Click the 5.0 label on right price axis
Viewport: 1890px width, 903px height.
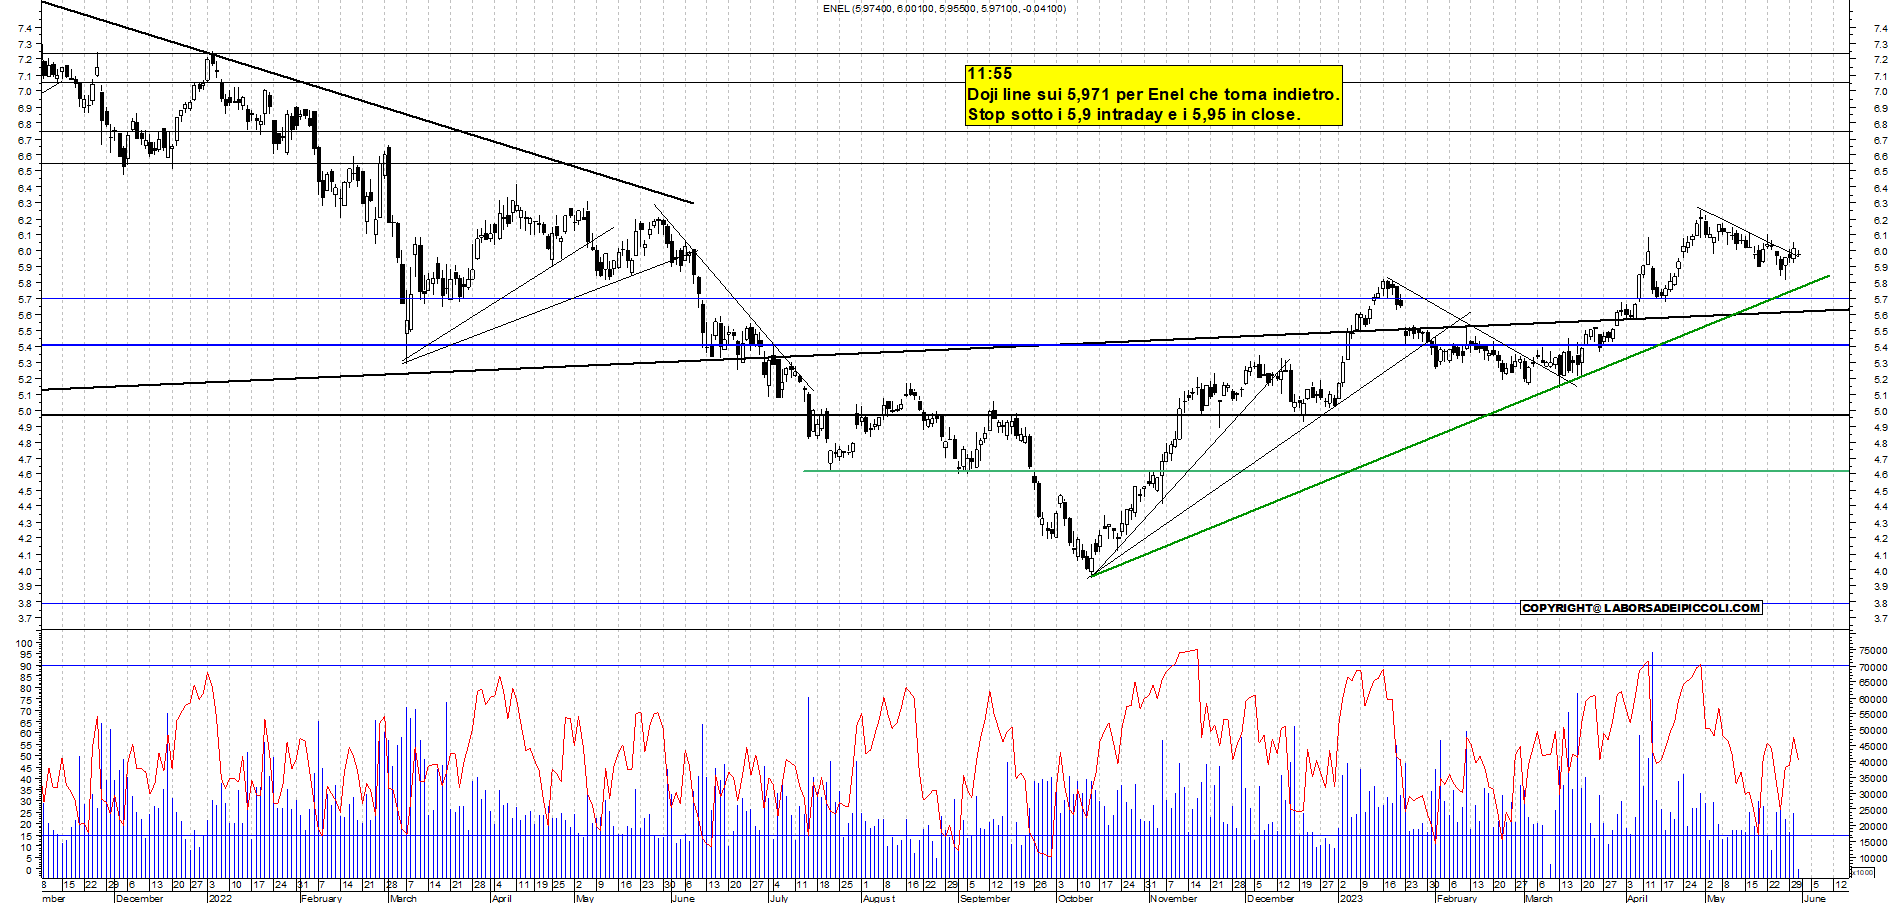click(x=1880, y=411)
